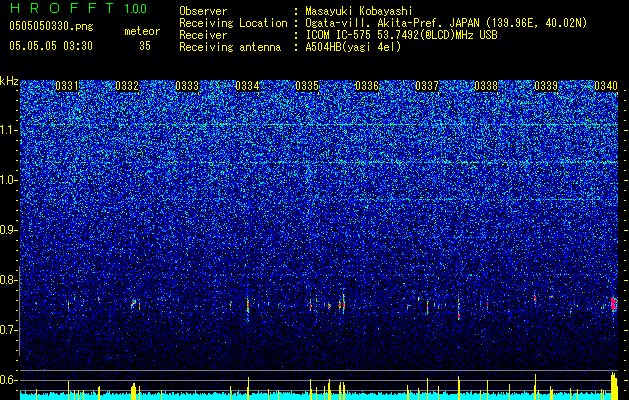629x400 pixels.
Task: Click the 0339 time marker
Action: click(546, 86)
